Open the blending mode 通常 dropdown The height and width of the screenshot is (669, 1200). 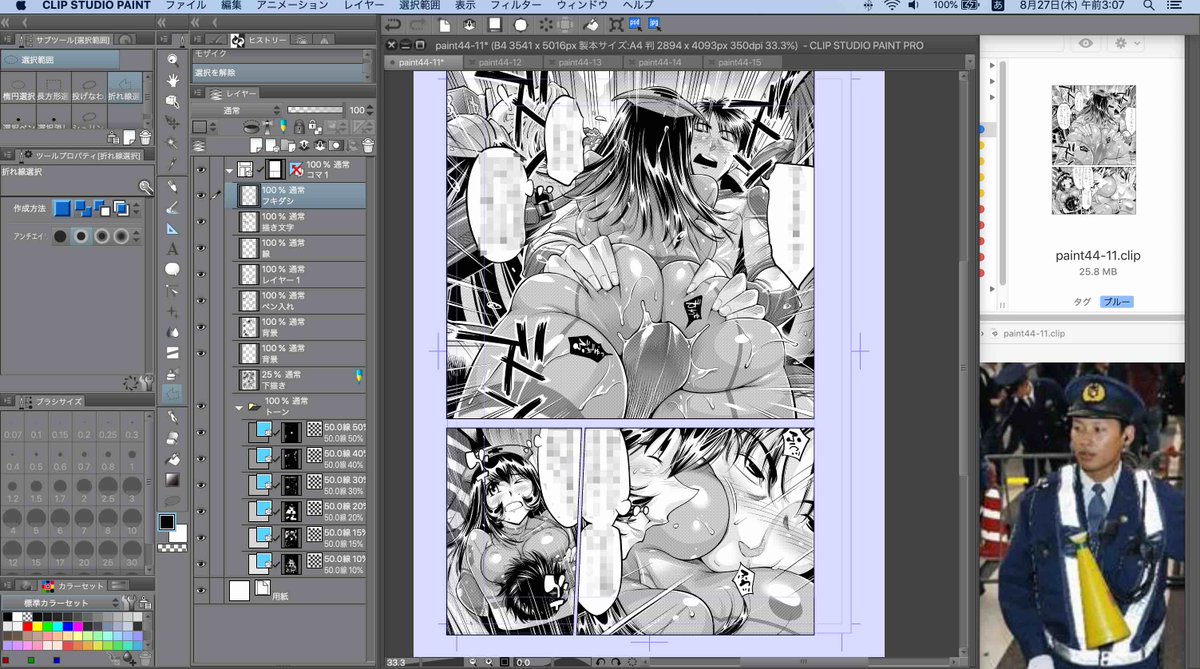click(237, 109)
